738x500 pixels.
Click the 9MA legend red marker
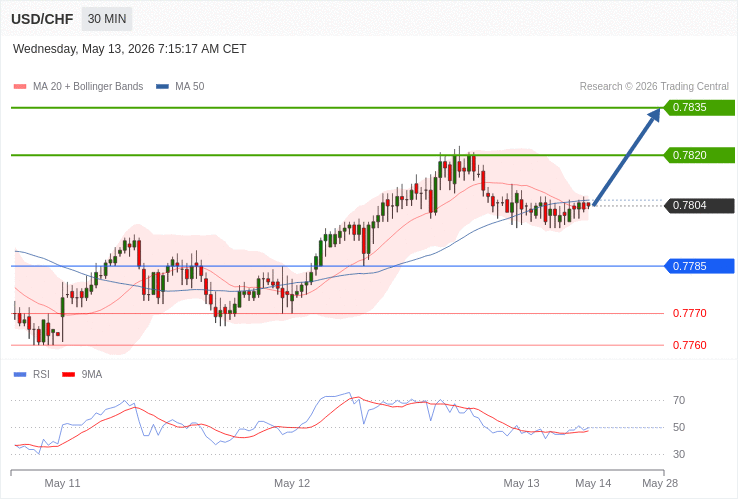pos(69,375)
